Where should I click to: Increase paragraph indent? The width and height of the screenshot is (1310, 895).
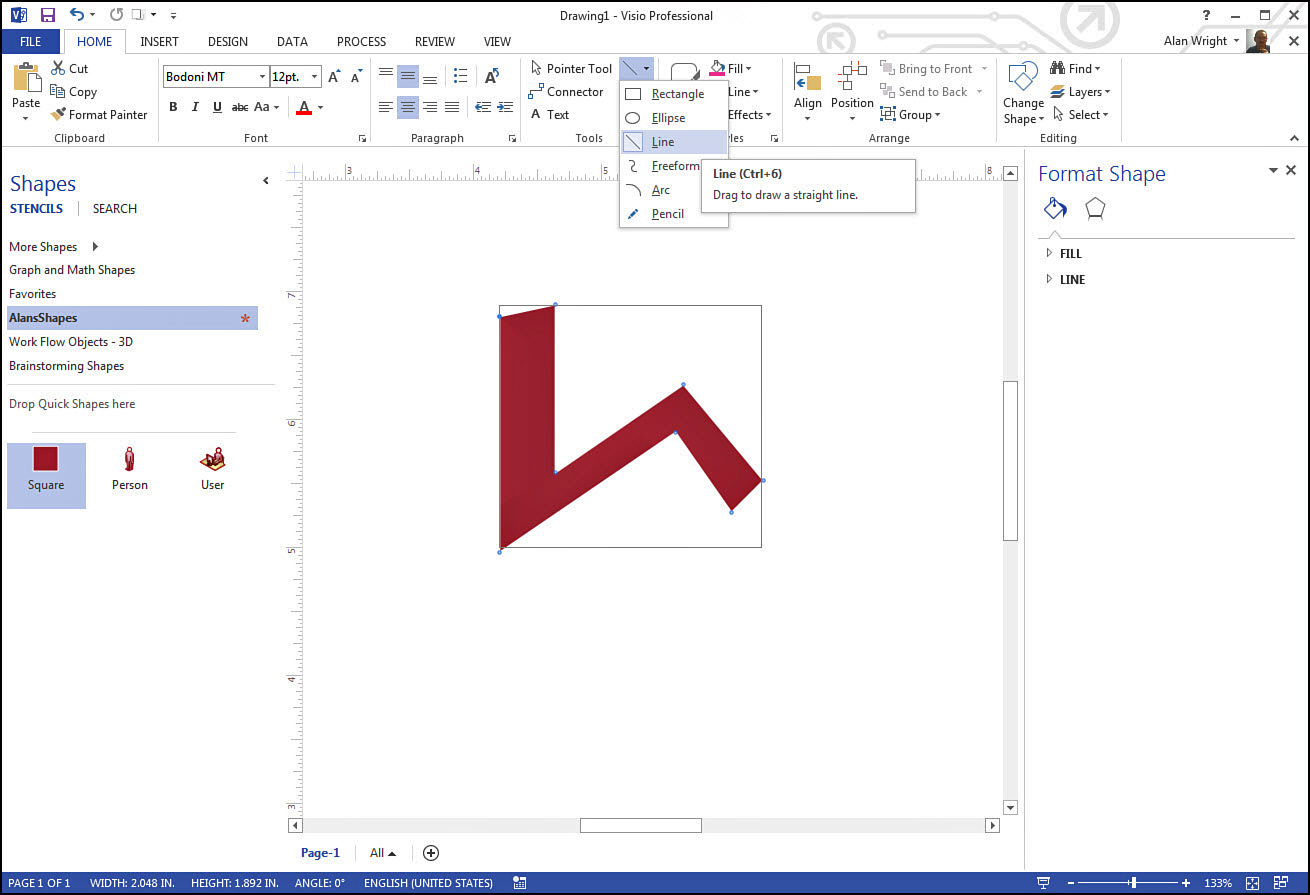[506, 107]
